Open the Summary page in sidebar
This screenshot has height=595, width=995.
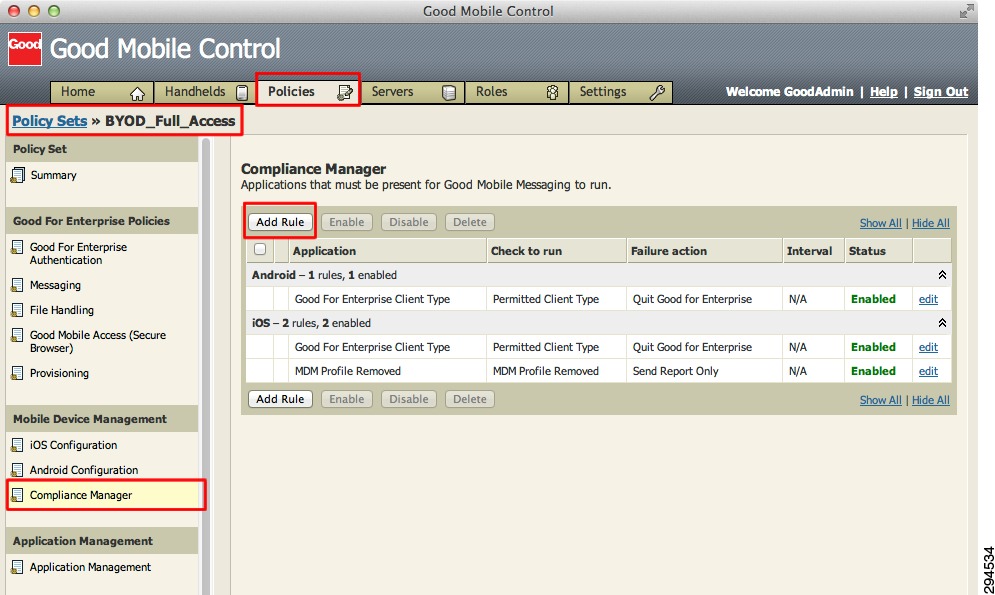[x=53, y=175]
